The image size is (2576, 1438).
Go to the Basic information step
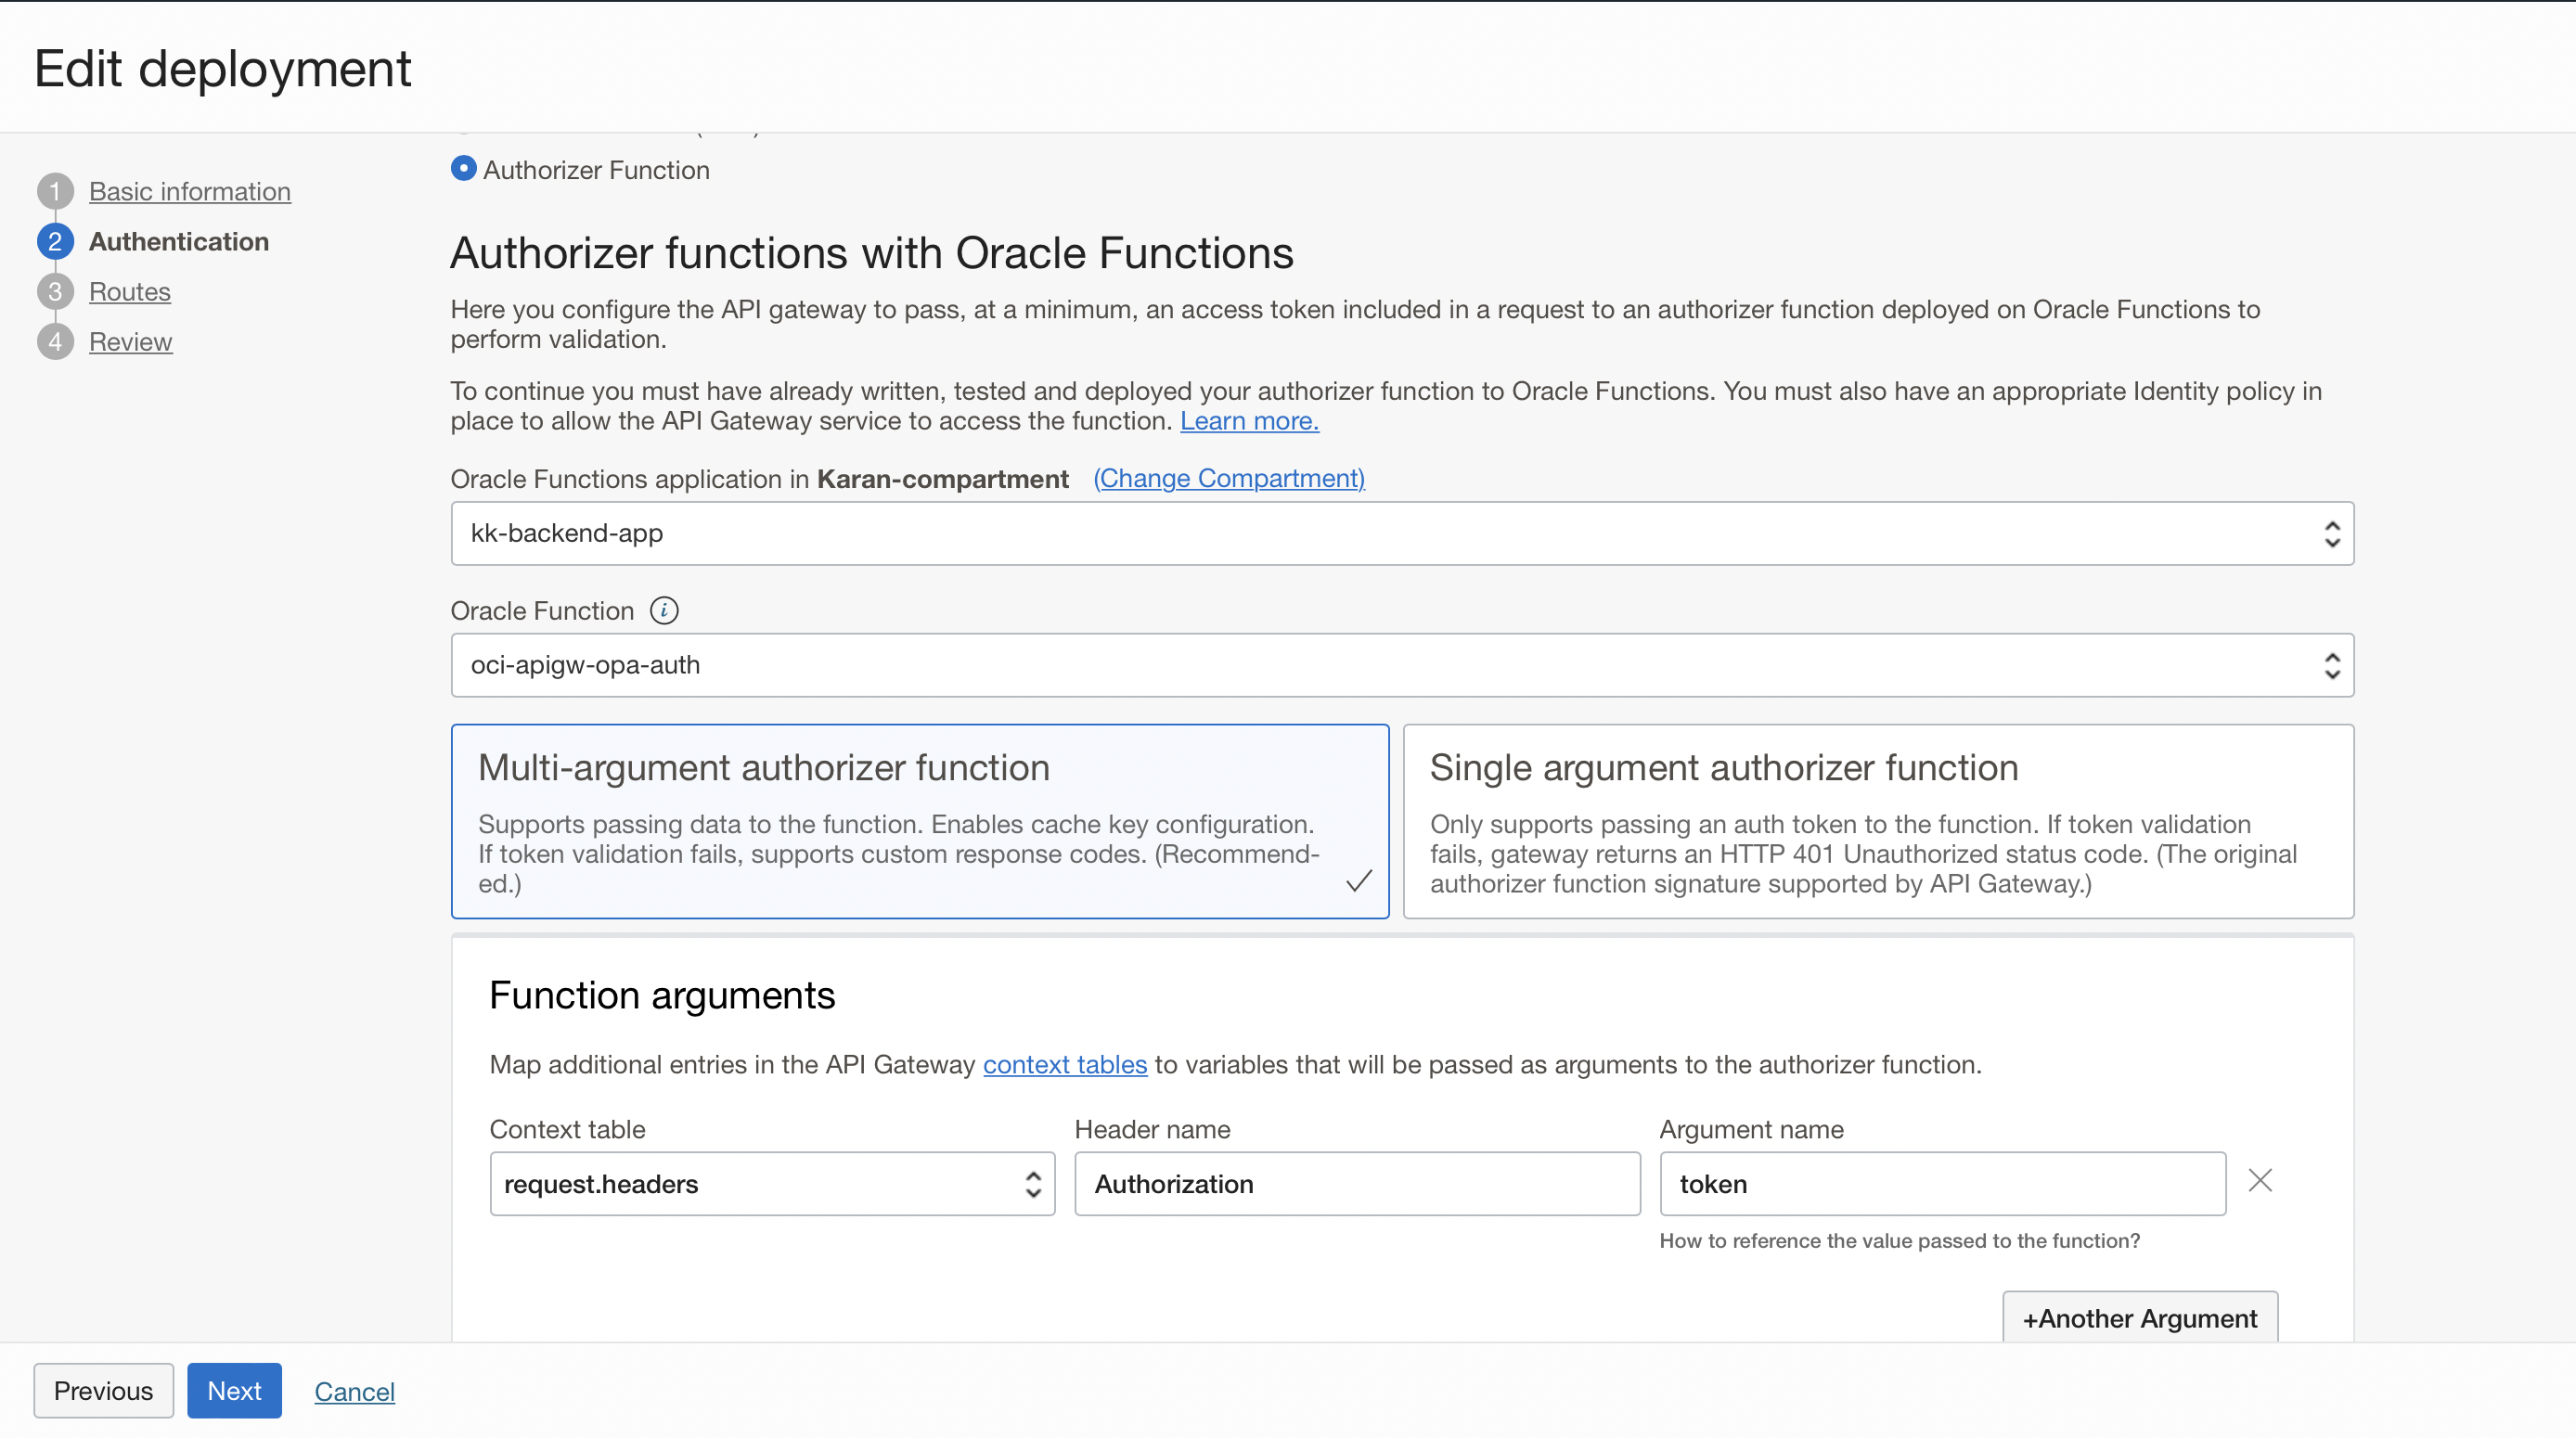(x=189, y=191)
